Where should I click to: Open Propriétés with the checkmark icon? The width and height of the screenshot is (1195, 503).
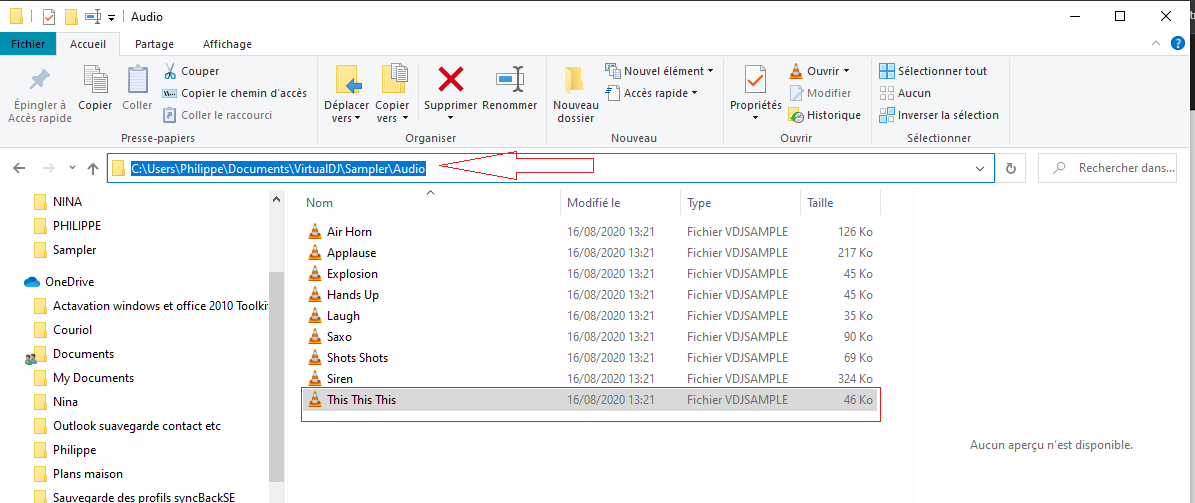755,79
